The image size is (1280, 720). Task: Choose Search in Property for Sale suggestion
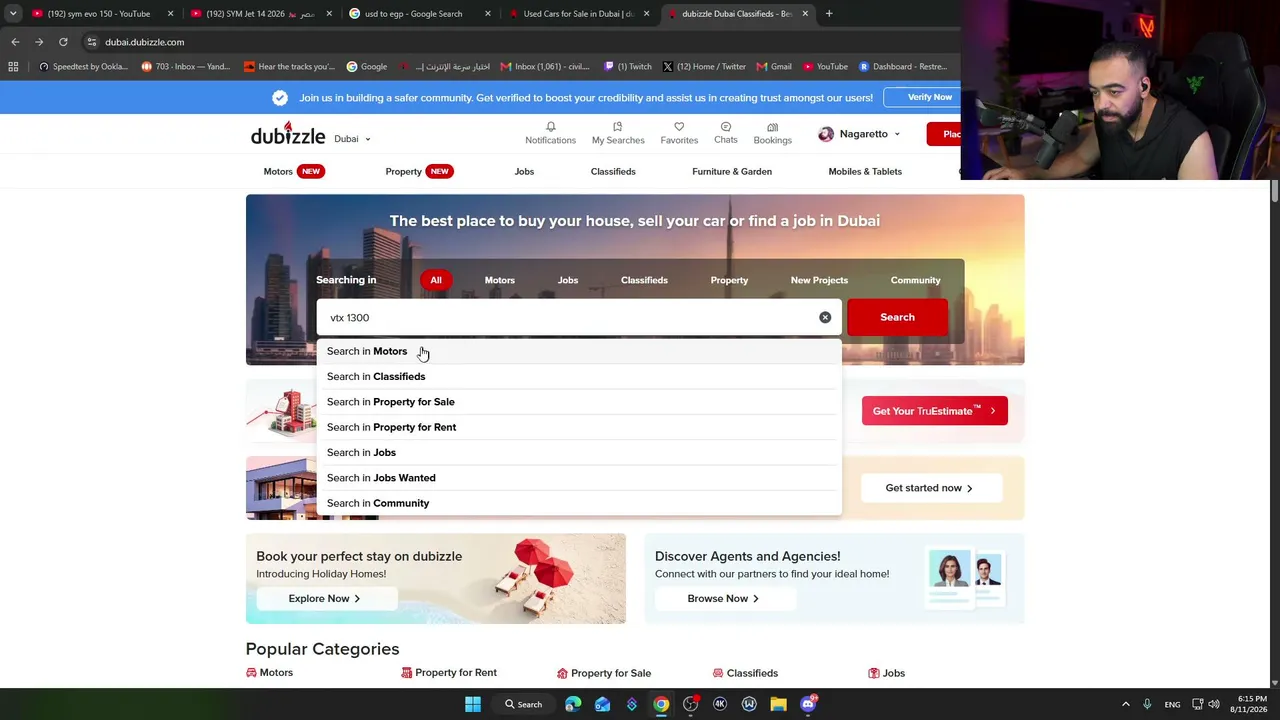579,402
